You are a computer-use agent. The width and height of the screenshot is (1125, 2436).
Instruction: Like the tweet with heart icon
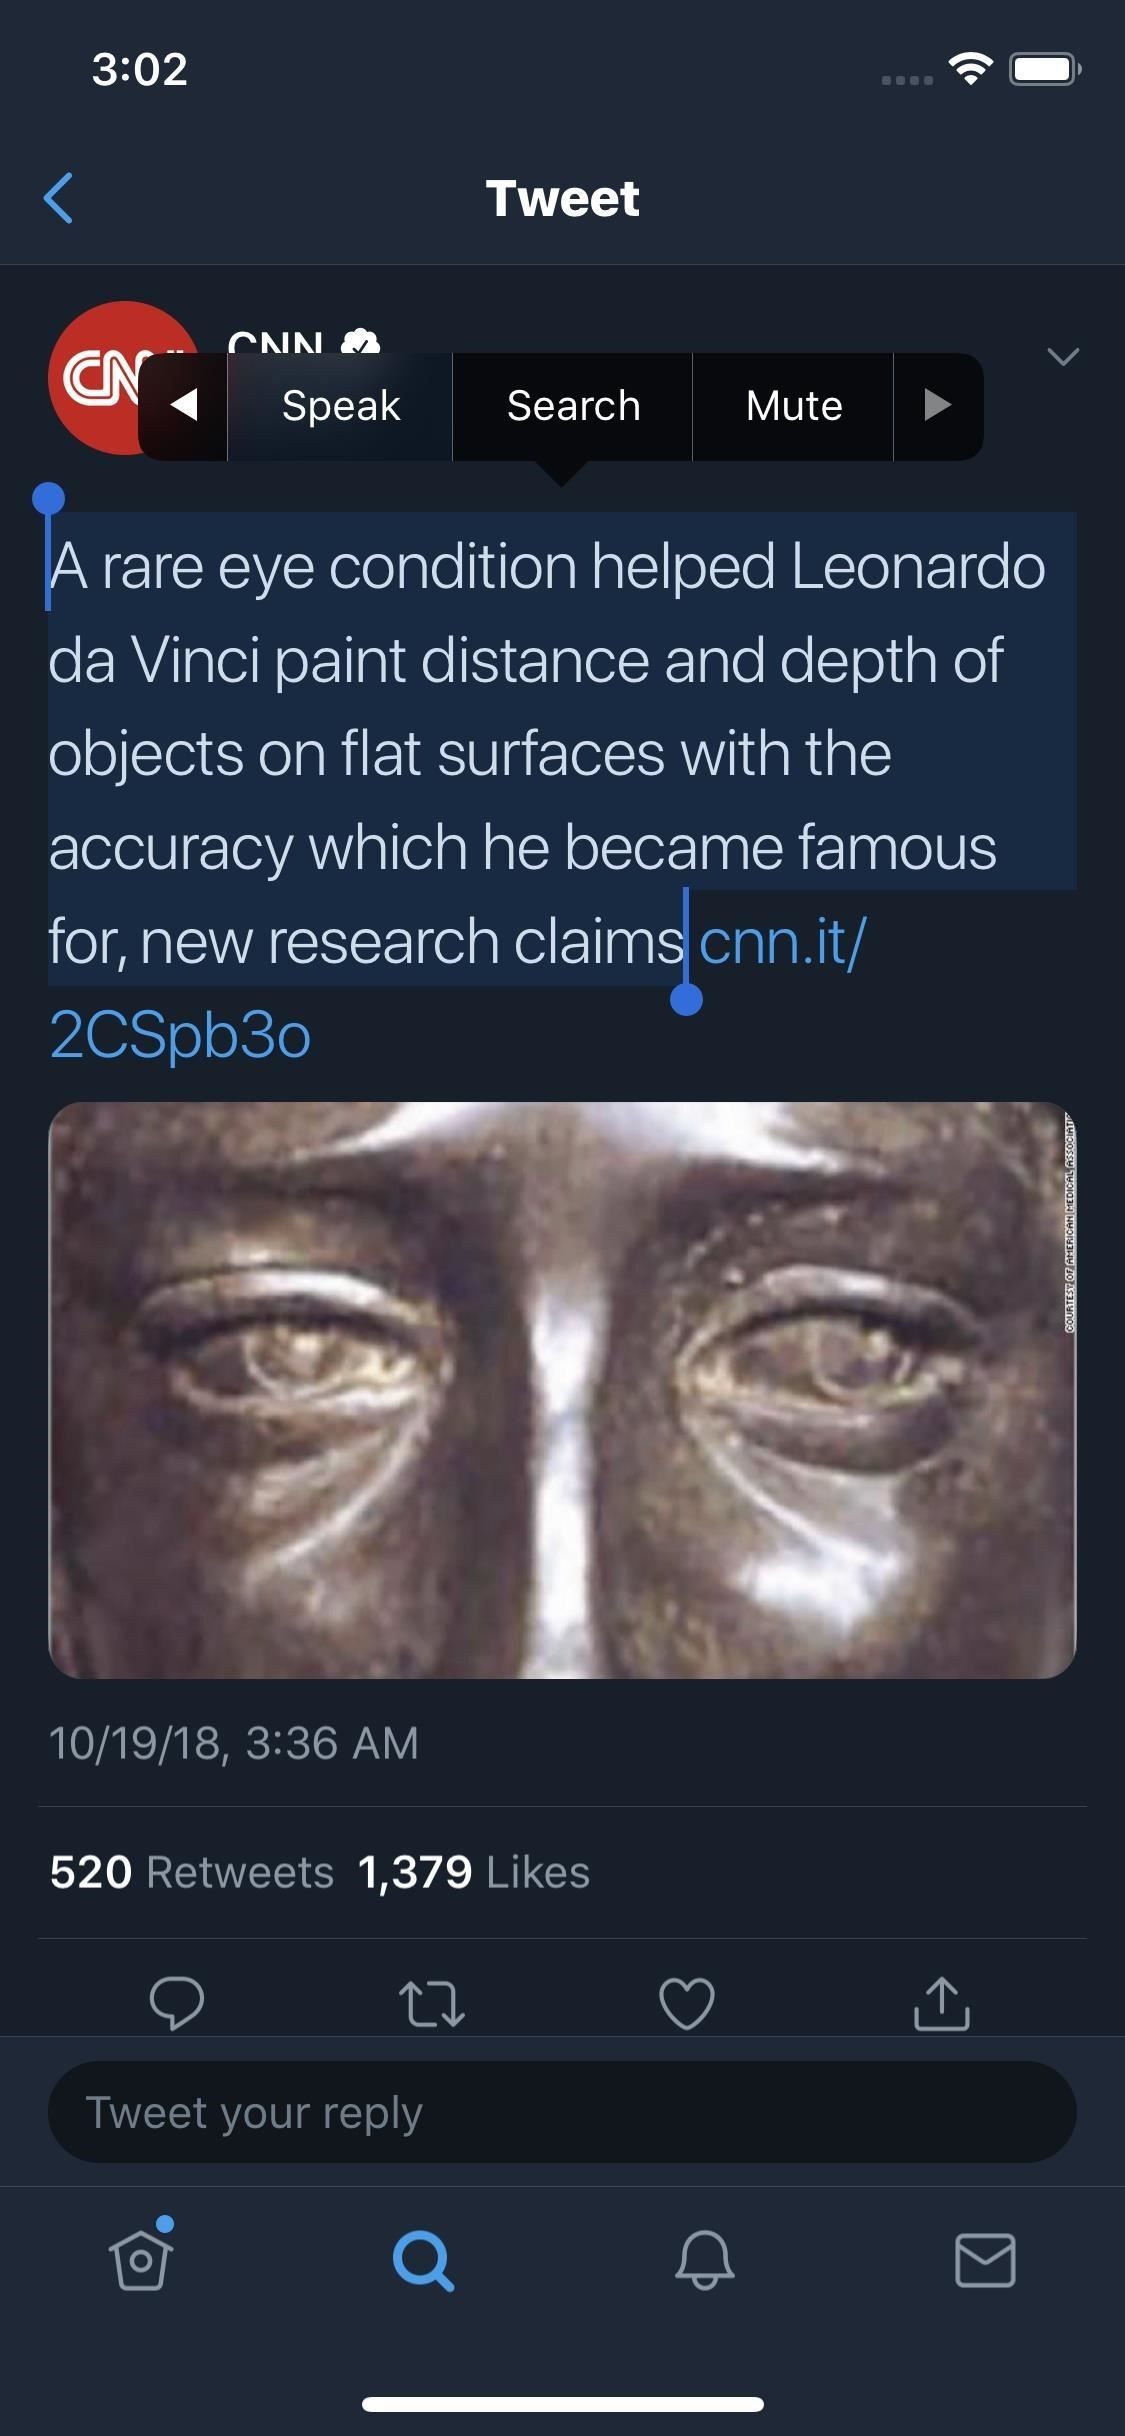(687, 2003)
